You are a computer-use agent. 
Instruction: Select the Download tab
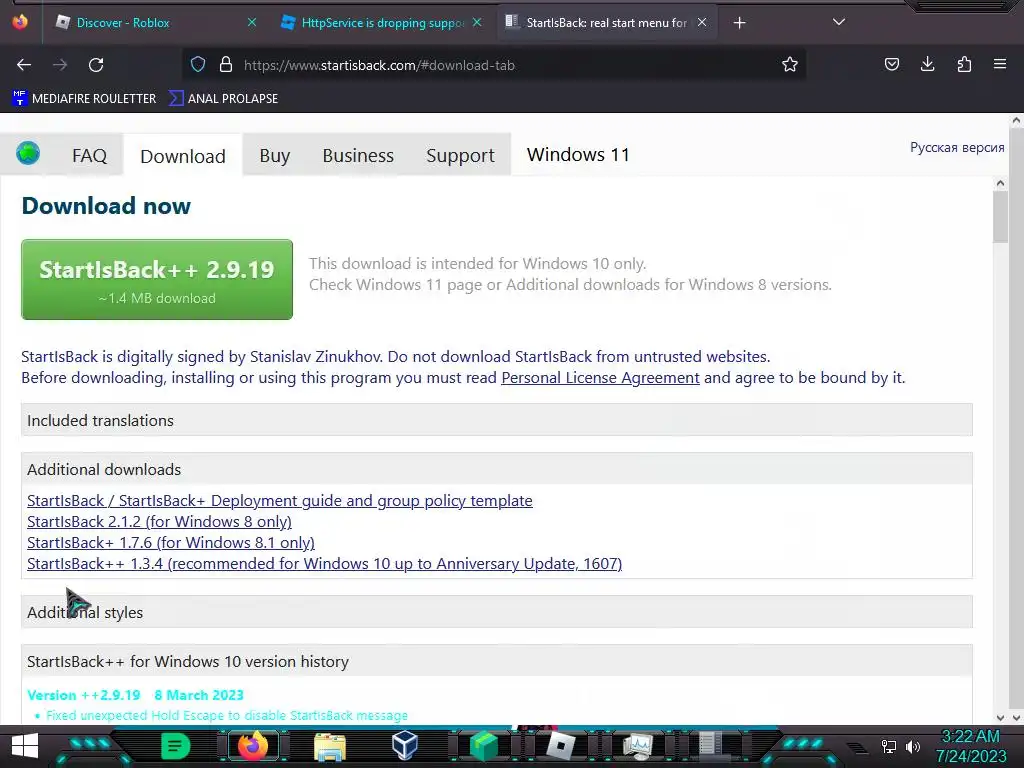click(x=183, y=156)
